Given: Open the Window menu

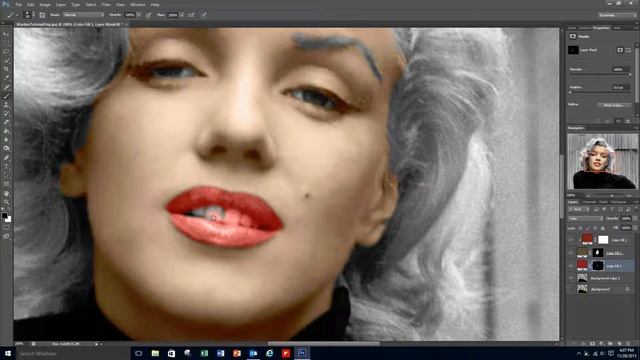Looking at the screenshot, I should [x=138, y=4].
